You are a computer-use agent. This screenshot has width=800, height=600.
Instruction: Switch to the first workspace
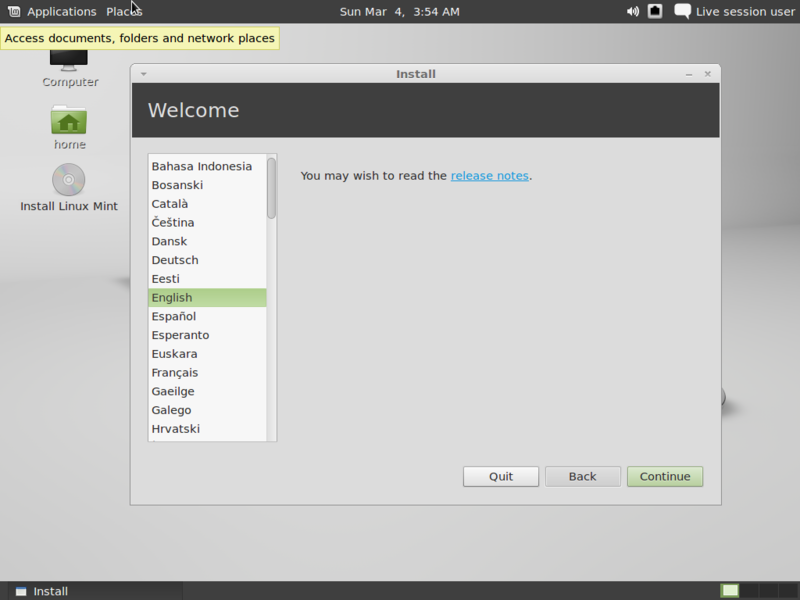pyautogui.click(x=730, y=591)
